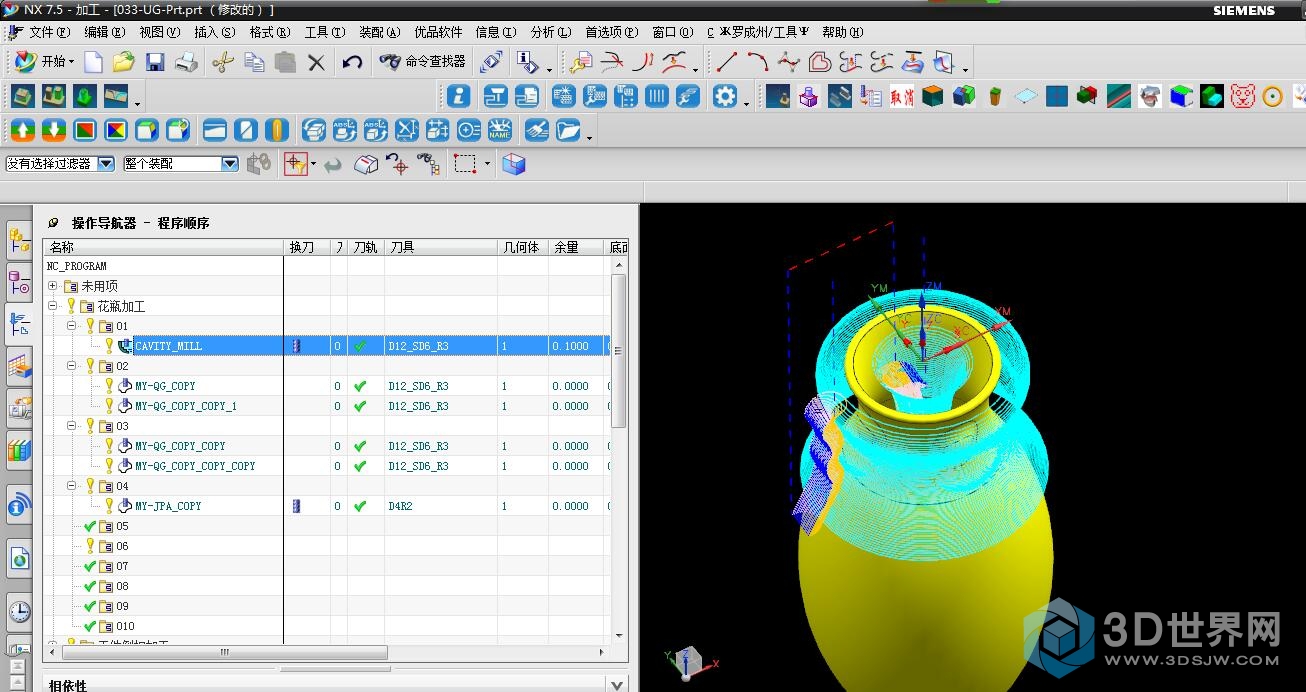Sort by the 刀具 column header

441,247
